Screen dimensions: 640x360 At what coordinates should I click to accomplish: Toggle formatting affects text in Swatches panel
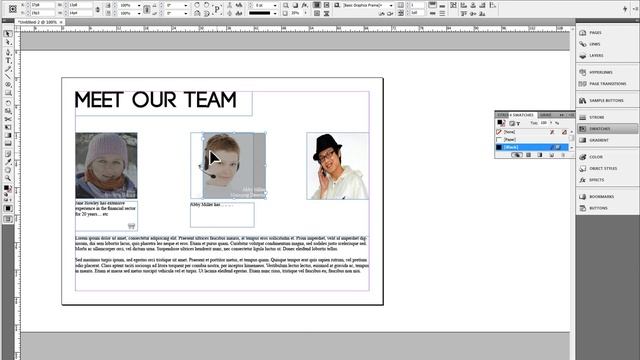pyautogui.click(x=518, y=123)
